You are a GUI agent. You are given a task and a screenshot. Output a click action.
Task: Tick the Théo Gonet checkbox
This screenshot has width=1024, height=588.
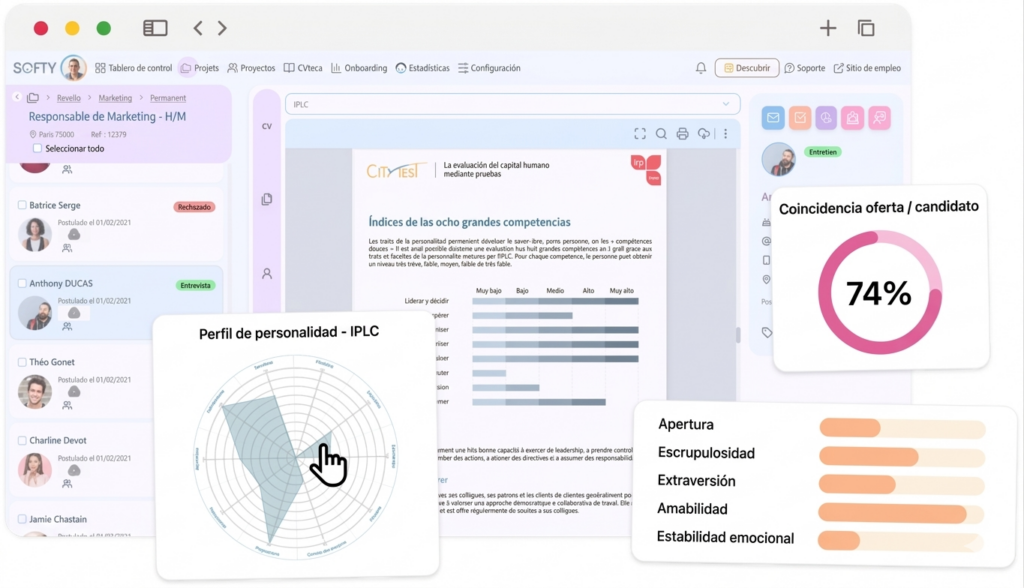pyautogui.click(x=22, y=362)
